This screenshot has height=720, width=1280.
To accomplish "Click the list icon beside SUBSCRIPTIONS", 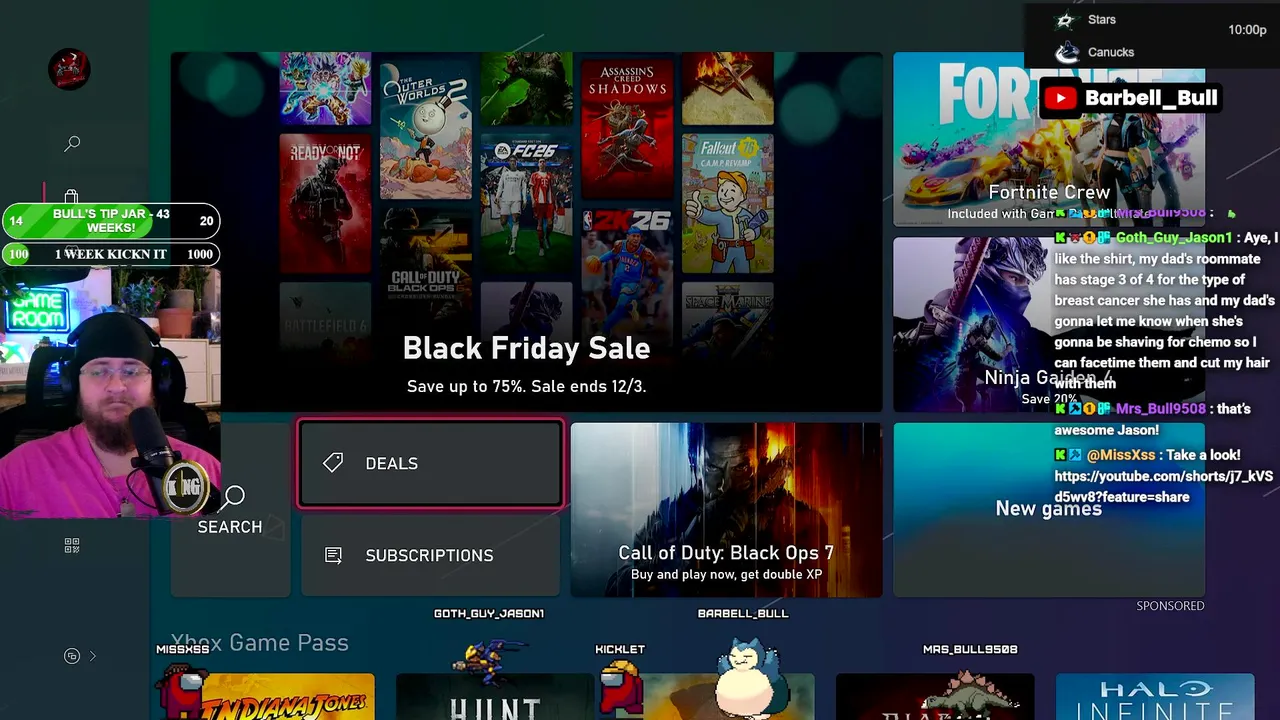I will [333, 555].
